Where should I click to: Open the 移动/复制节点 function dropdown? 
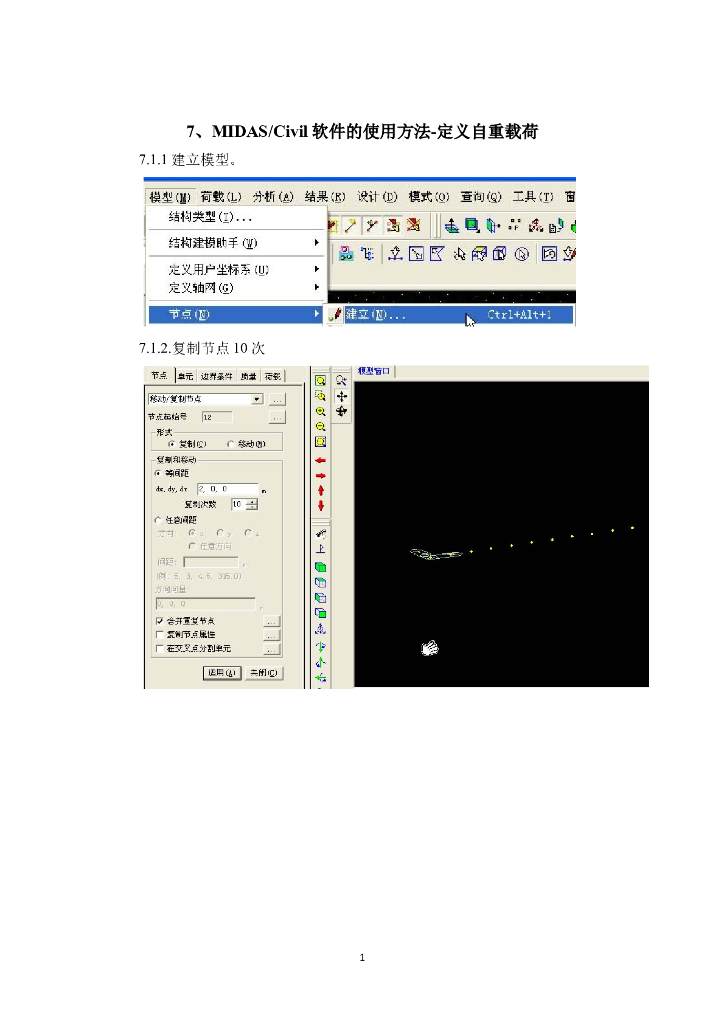pos(257,399)
